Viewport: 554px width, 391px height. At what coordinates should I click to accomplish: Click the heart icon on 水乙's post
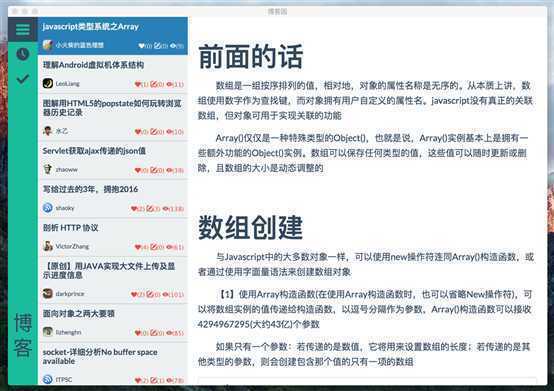tap(138, 132)
